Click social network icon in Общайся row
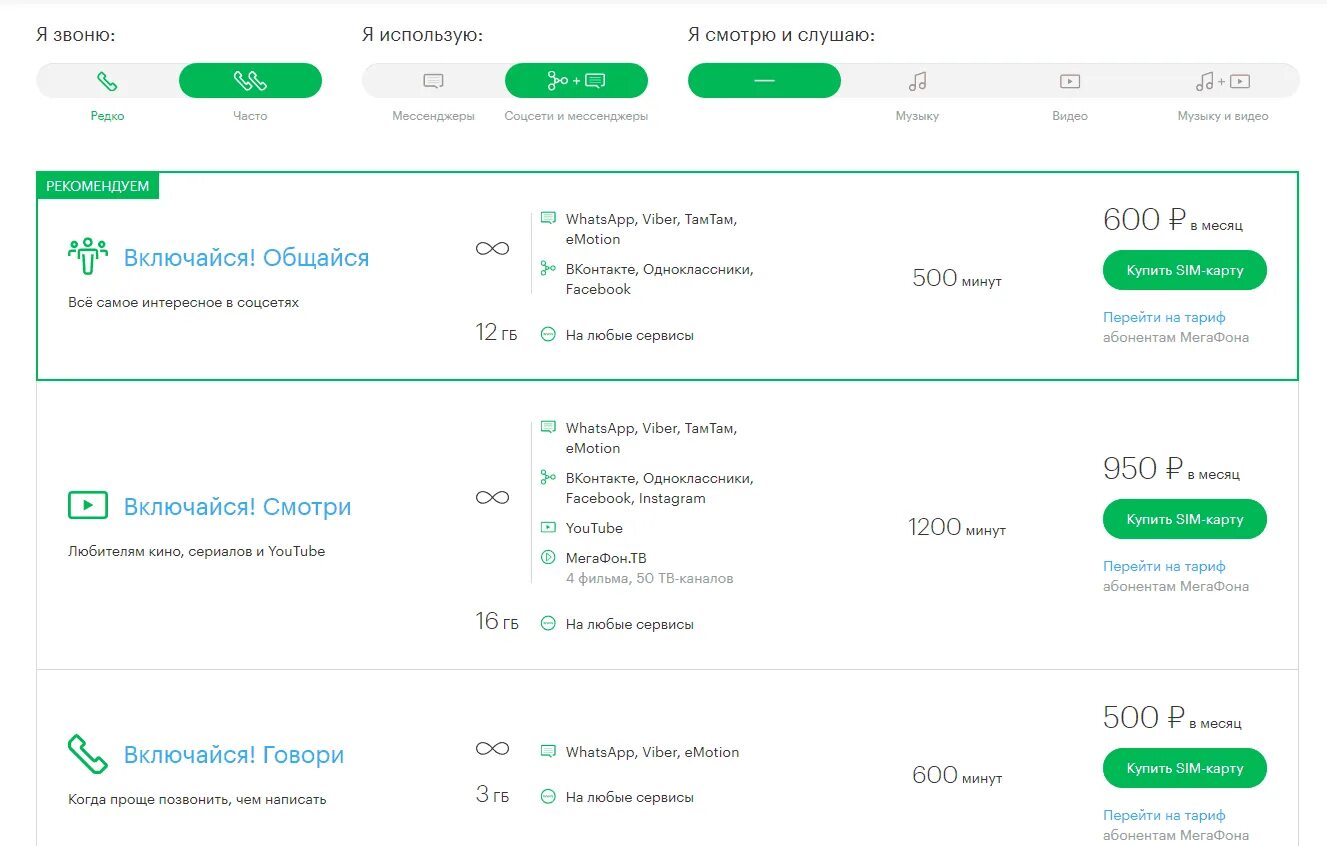This screenshot has width=1327, height=846. pyautogui.click(x=548, y=268)
